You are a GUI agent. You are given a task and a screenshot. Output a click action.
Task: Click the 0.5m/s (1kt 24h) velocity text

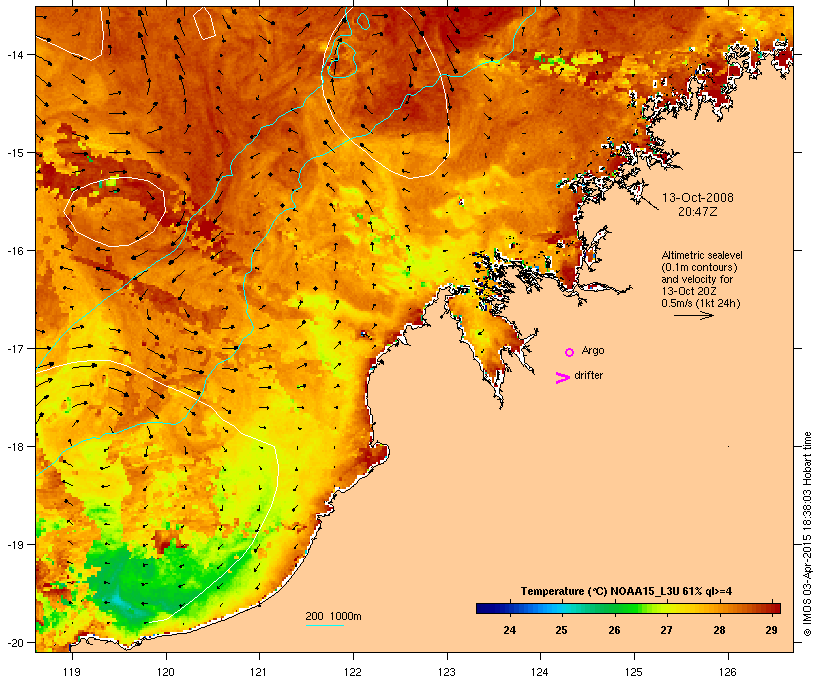point(701,303)
